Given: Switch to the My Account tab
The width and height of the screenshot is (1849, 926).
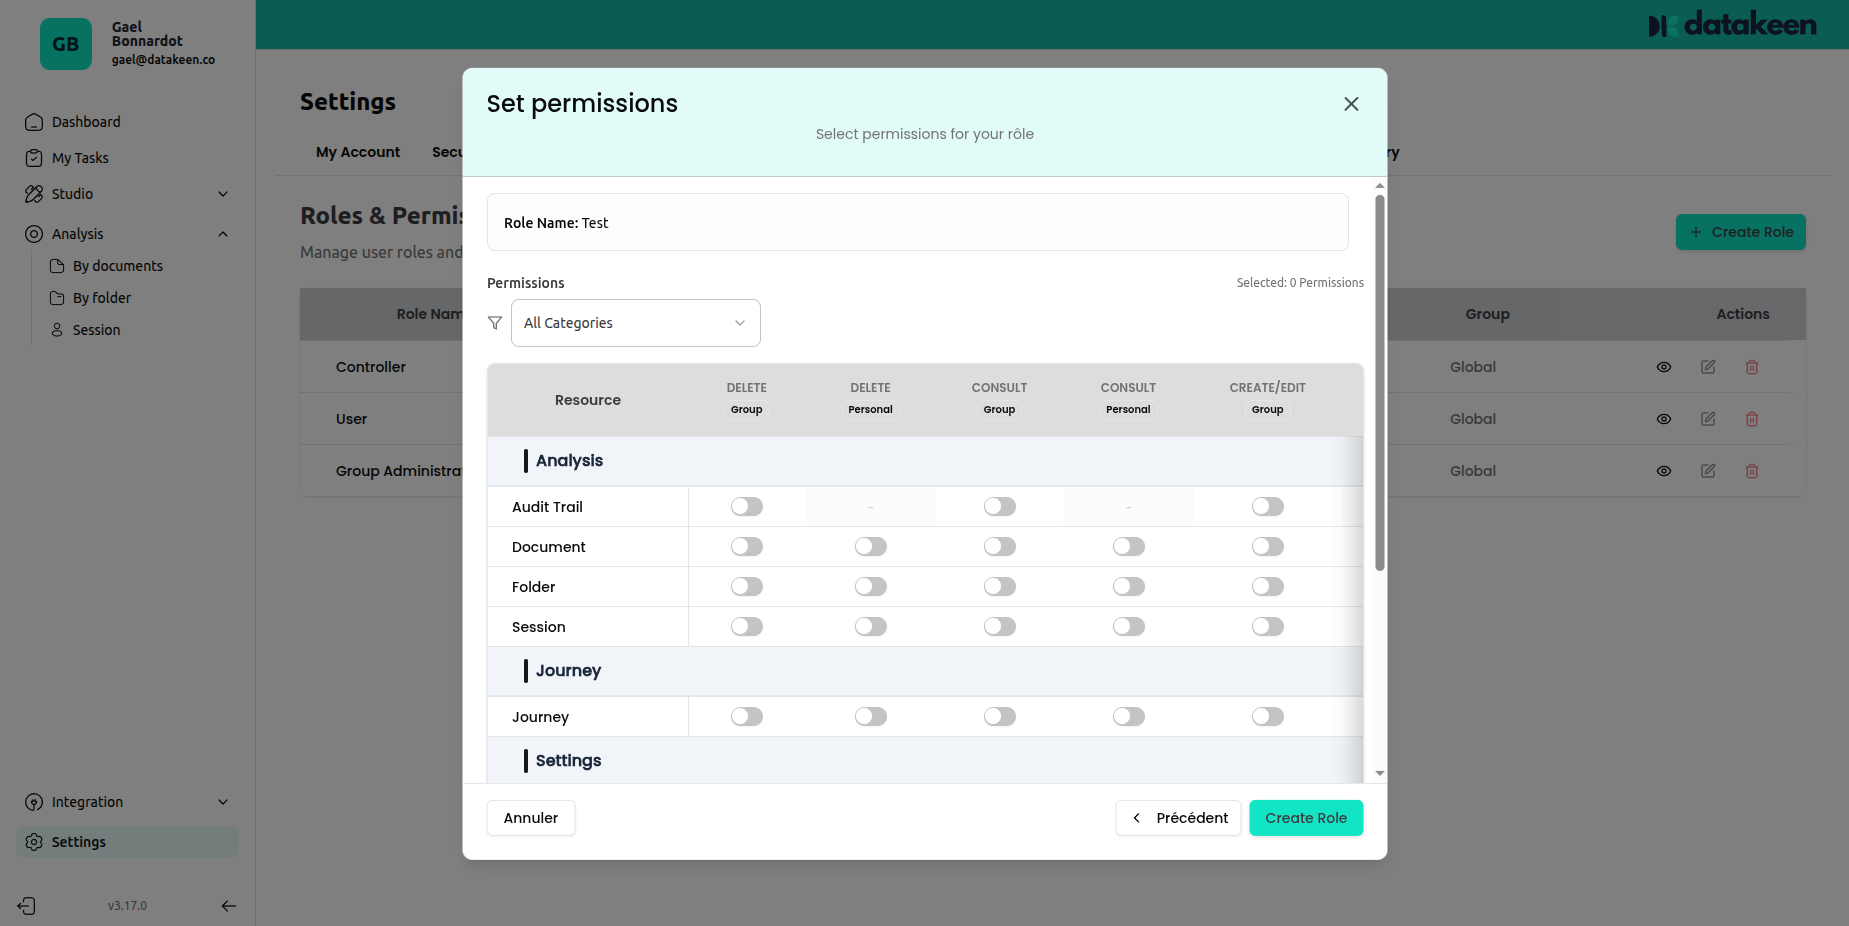Looking at the screenshot, I should coord(357,152).
